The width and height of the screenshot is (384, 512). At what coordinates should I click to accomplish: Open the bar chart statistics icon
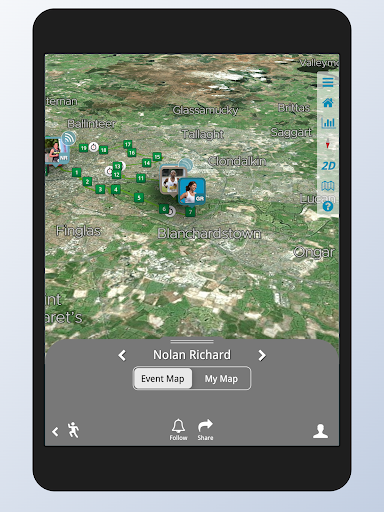pyautogui.click(x=328, y=123)
